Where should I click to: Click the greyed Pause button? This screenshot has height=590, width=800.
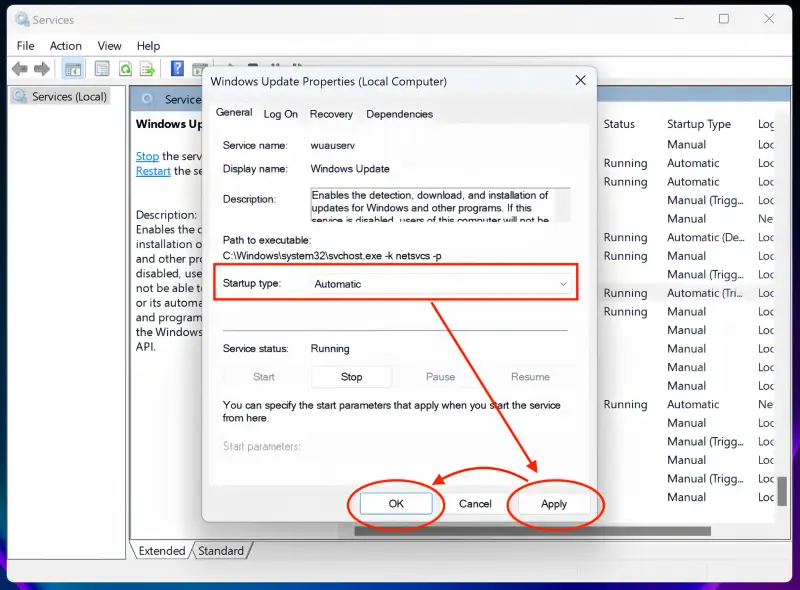[440, 377]
